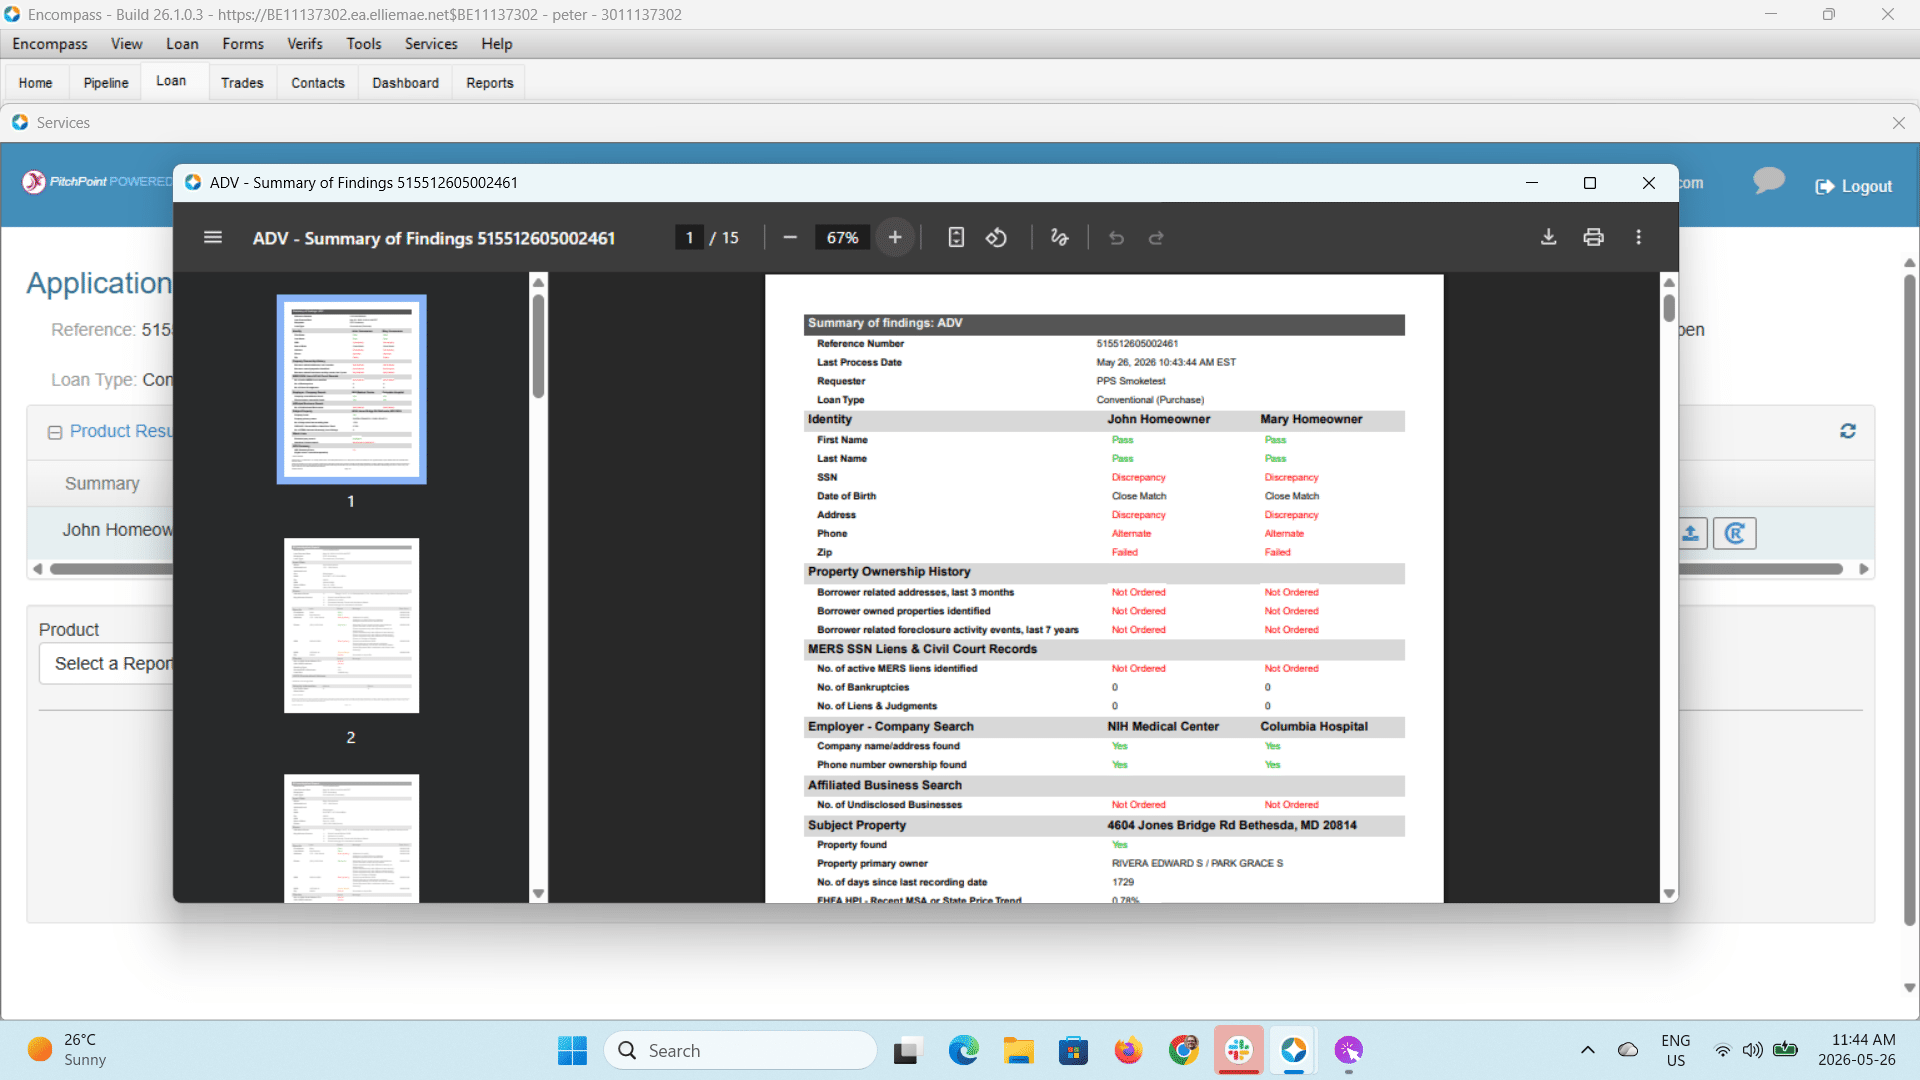Open the chat bubble icon in PitchPoint header
Image resolution: width=1920 pixels, height=1080 pixels.
(x=1768, y=181)
